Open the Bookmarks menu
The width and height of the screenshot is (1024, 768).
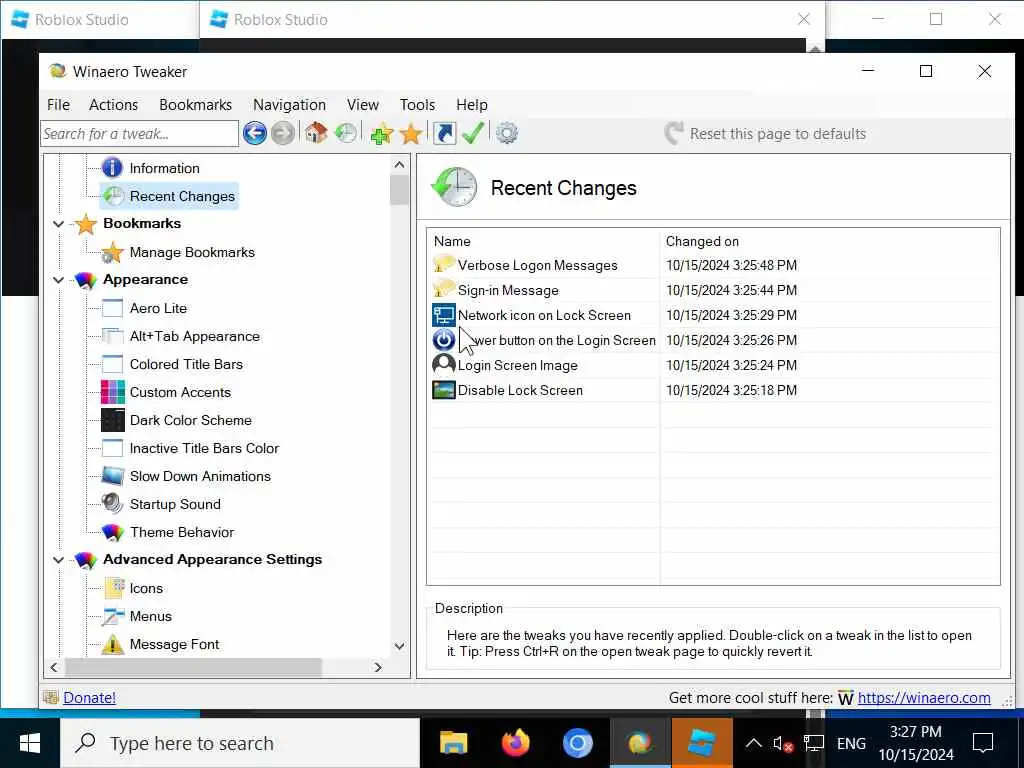[195, 104]
